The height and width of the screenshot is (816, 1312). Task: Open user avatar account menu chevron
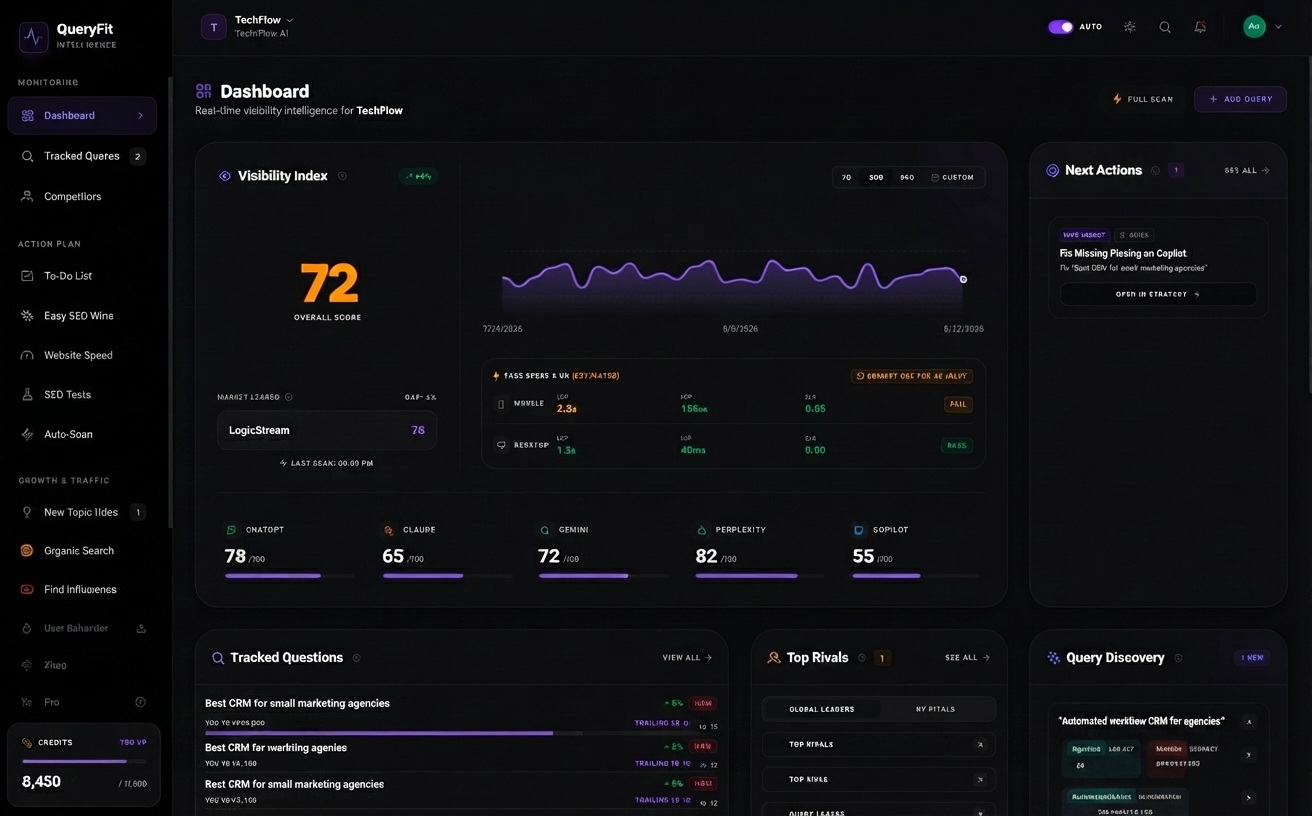(1278, 27)
